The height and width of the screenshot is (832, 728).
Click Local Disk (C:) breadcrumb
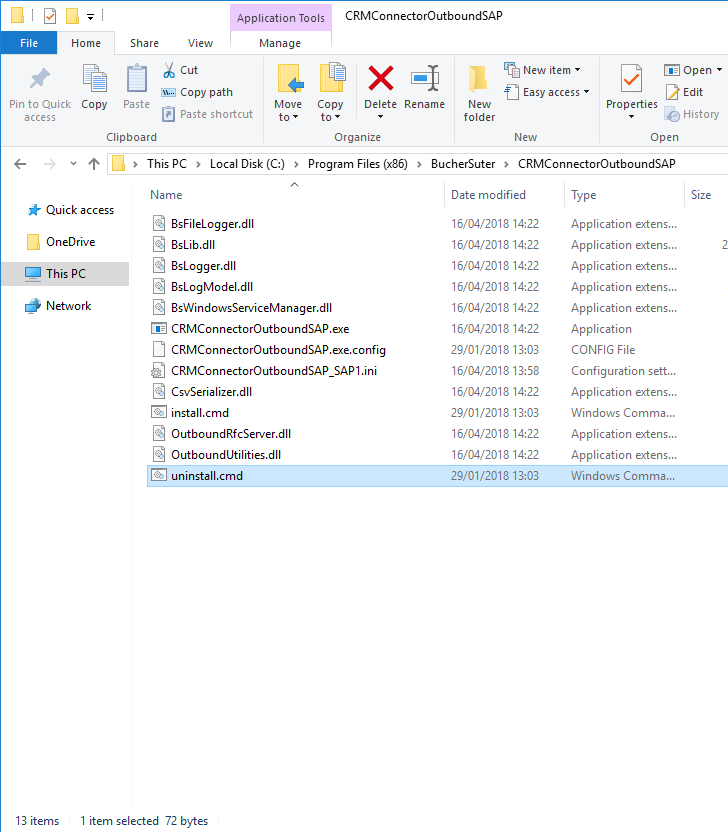click(x=247, y=164)
